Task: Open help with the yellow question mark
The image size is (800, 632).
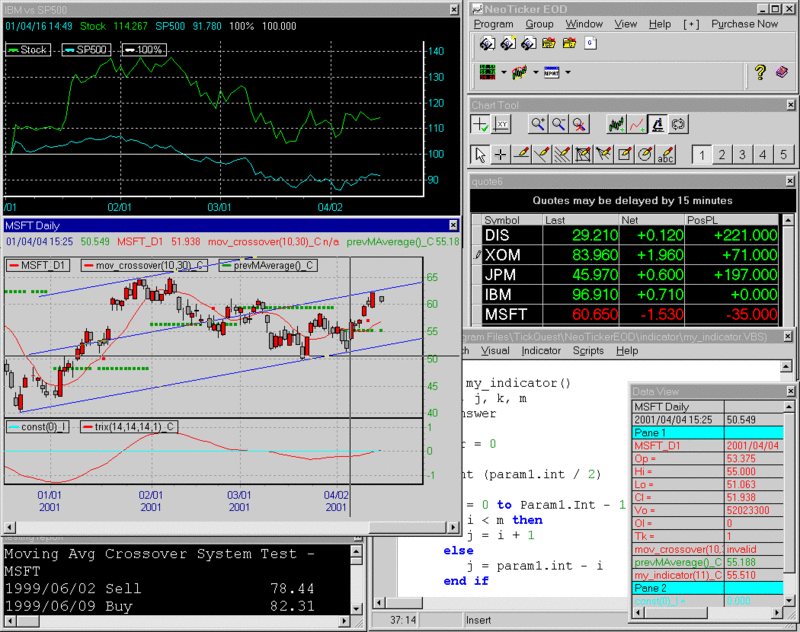Action: click(760, 72)
